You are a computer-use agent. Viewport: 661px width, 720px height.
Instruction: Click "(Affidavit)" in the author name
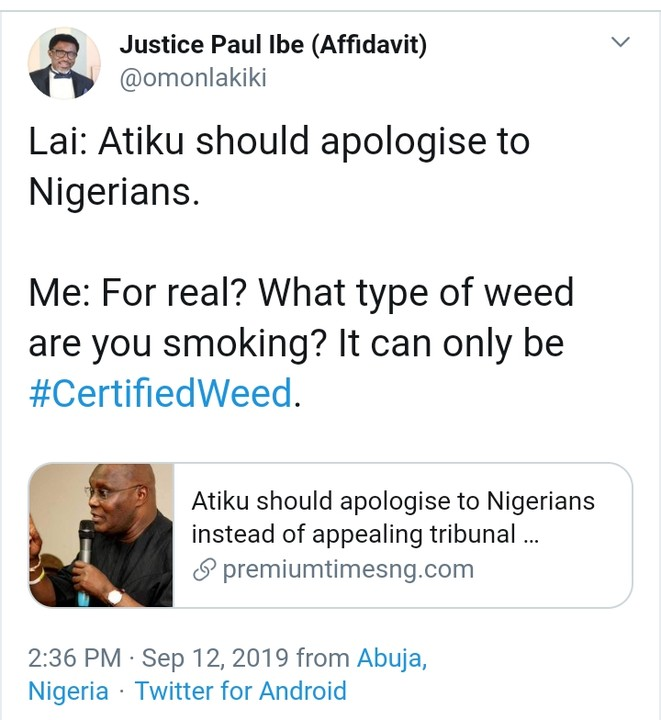point(374,44)
